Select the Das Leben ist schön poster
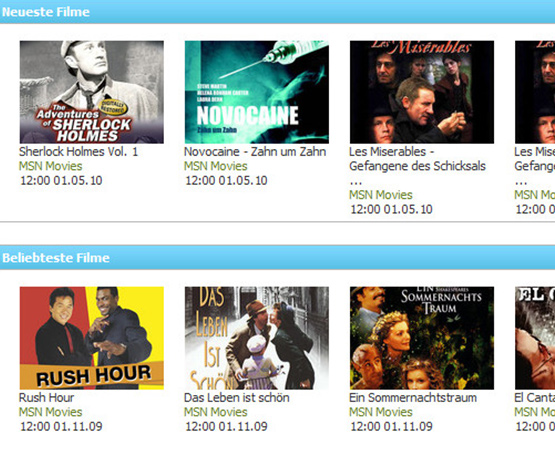 click(x=257, y=338)
